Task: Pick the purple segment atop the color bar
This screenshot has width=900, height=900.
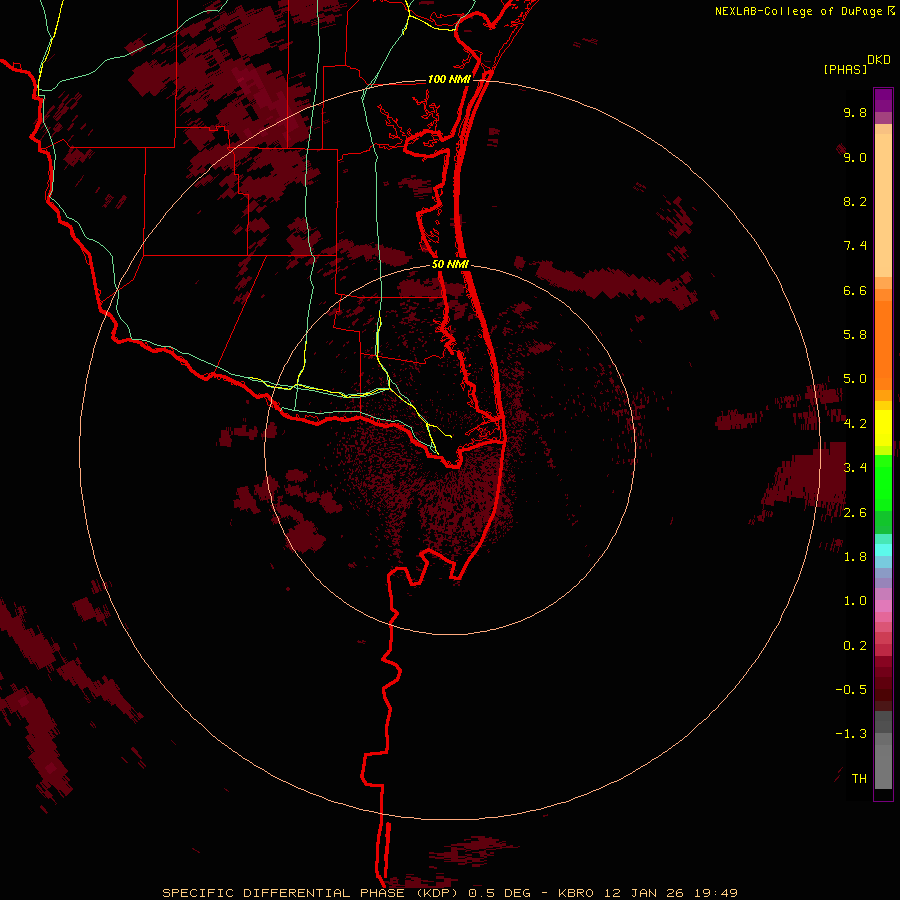Action: coord(883,100)
